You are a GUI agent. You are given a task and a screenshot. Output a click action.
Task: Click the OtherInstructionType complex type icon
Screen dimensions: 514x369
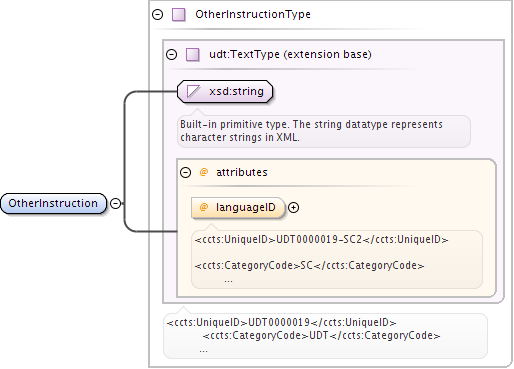click(179, 15)
